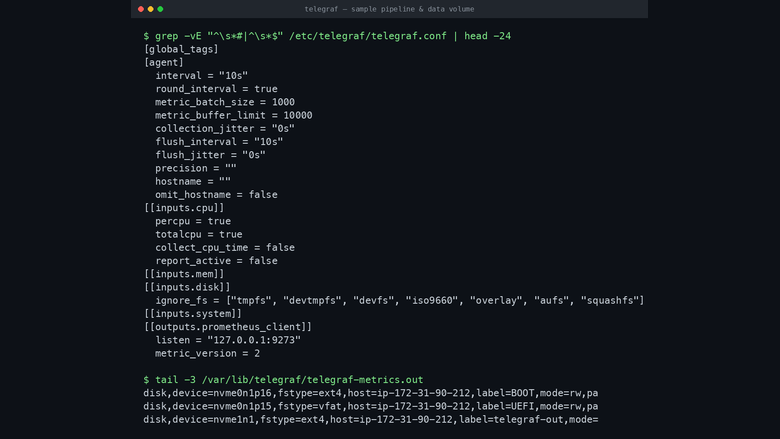
Task: Click the [agent] section header
Action: (164, 62)
